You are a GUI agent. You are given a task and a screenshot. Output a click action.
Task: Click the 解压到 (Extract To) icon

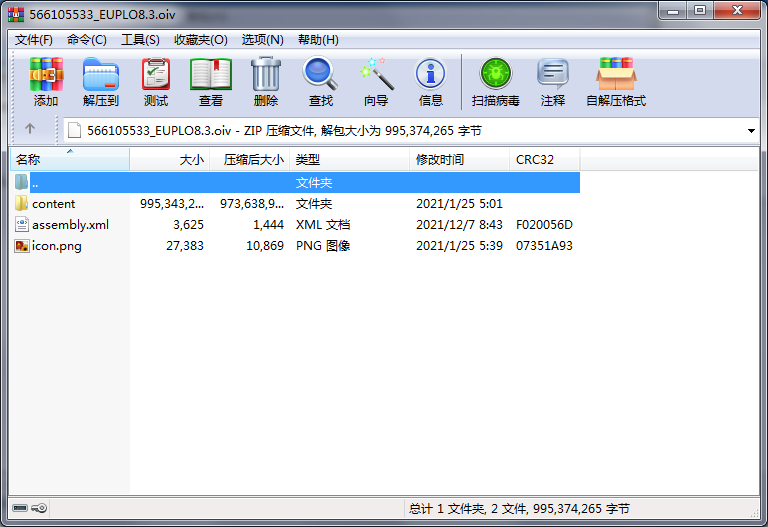100,81
